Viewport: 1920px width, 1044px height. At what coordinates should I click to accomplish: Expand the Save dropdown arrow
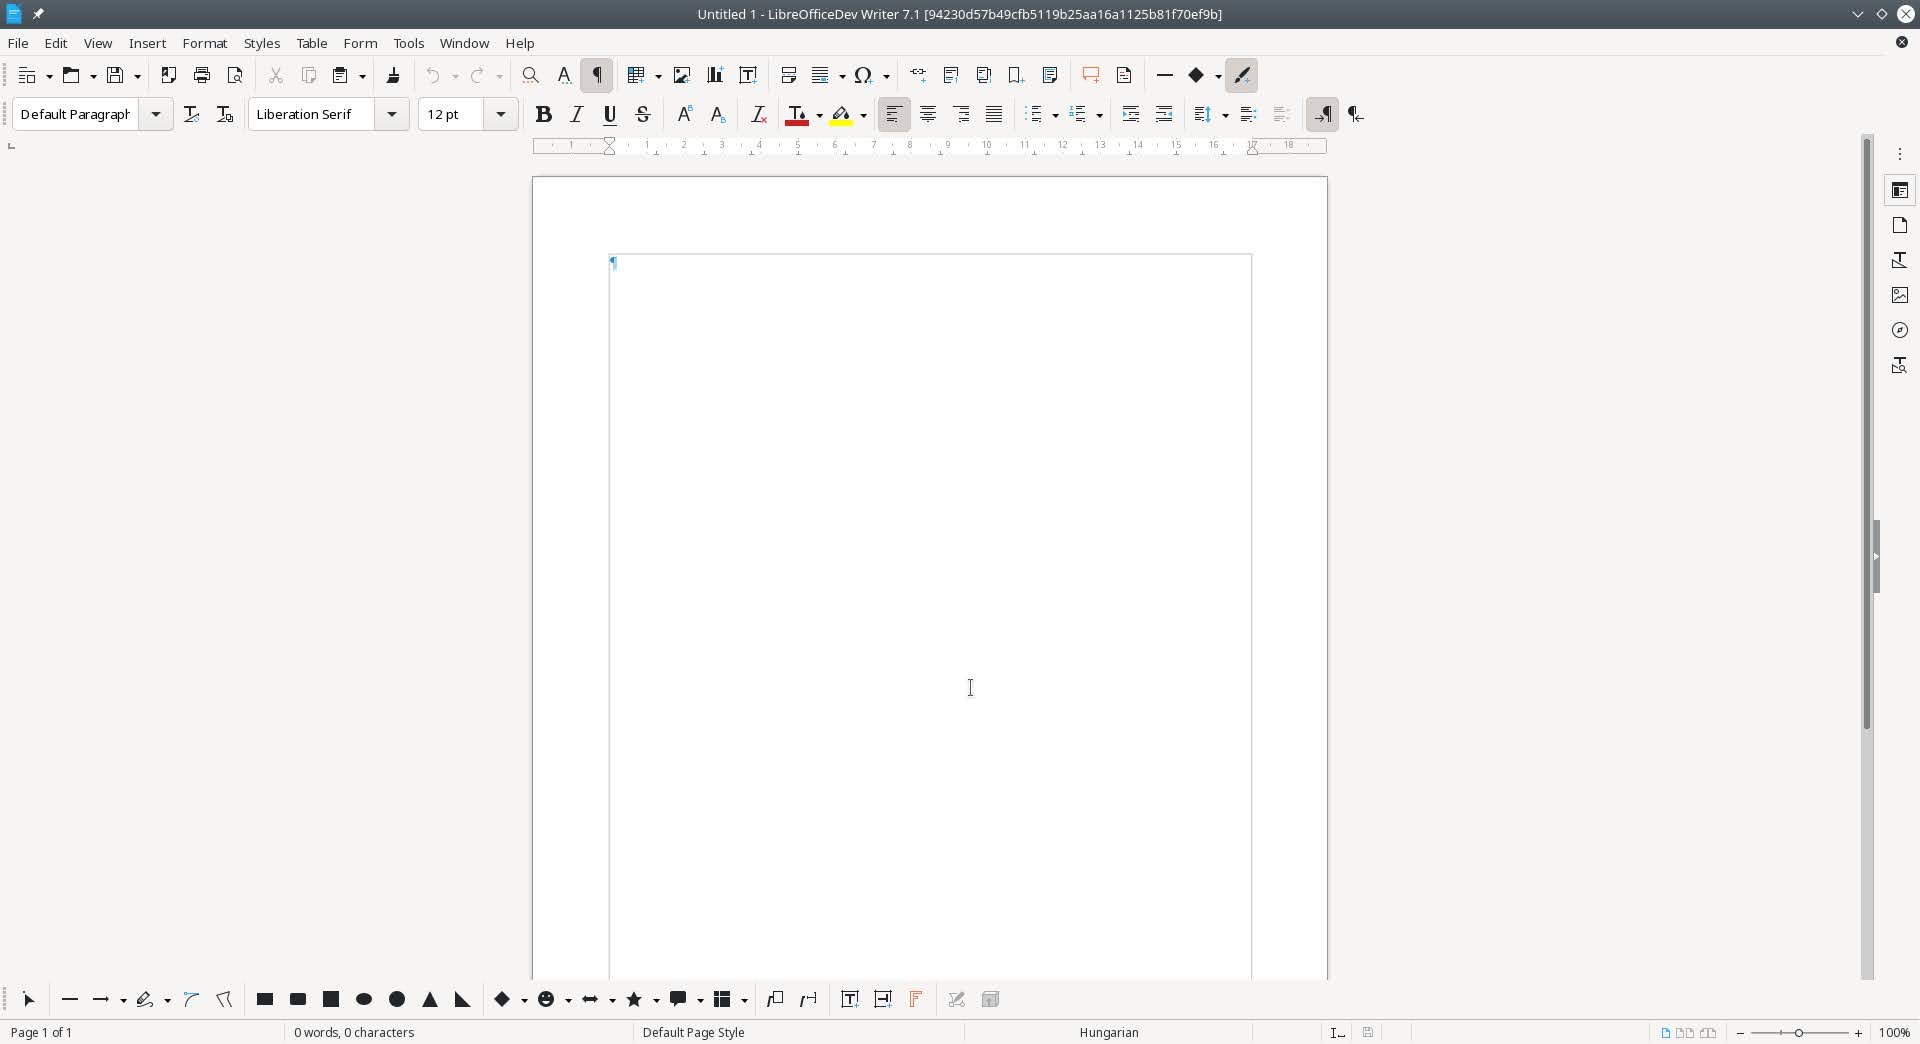click(137, 76)
